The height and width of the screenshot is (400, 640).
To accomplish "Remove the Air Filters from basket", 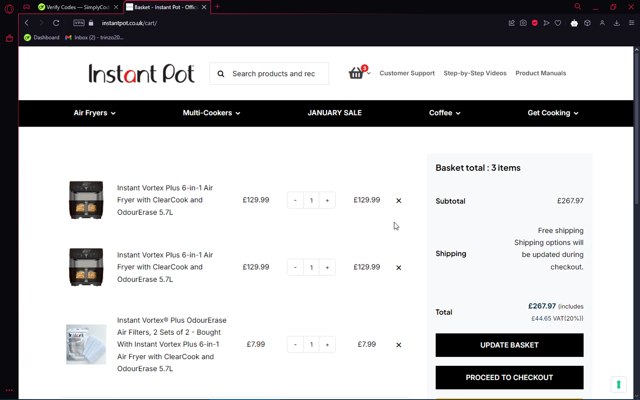I will (399, 345).
